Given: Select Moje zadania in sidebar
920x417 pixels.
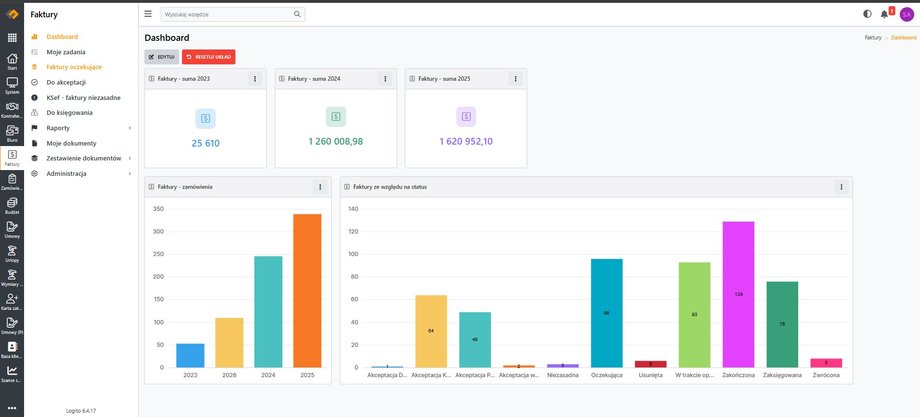Looking at the screenshot, I should [x=64, y=51].
